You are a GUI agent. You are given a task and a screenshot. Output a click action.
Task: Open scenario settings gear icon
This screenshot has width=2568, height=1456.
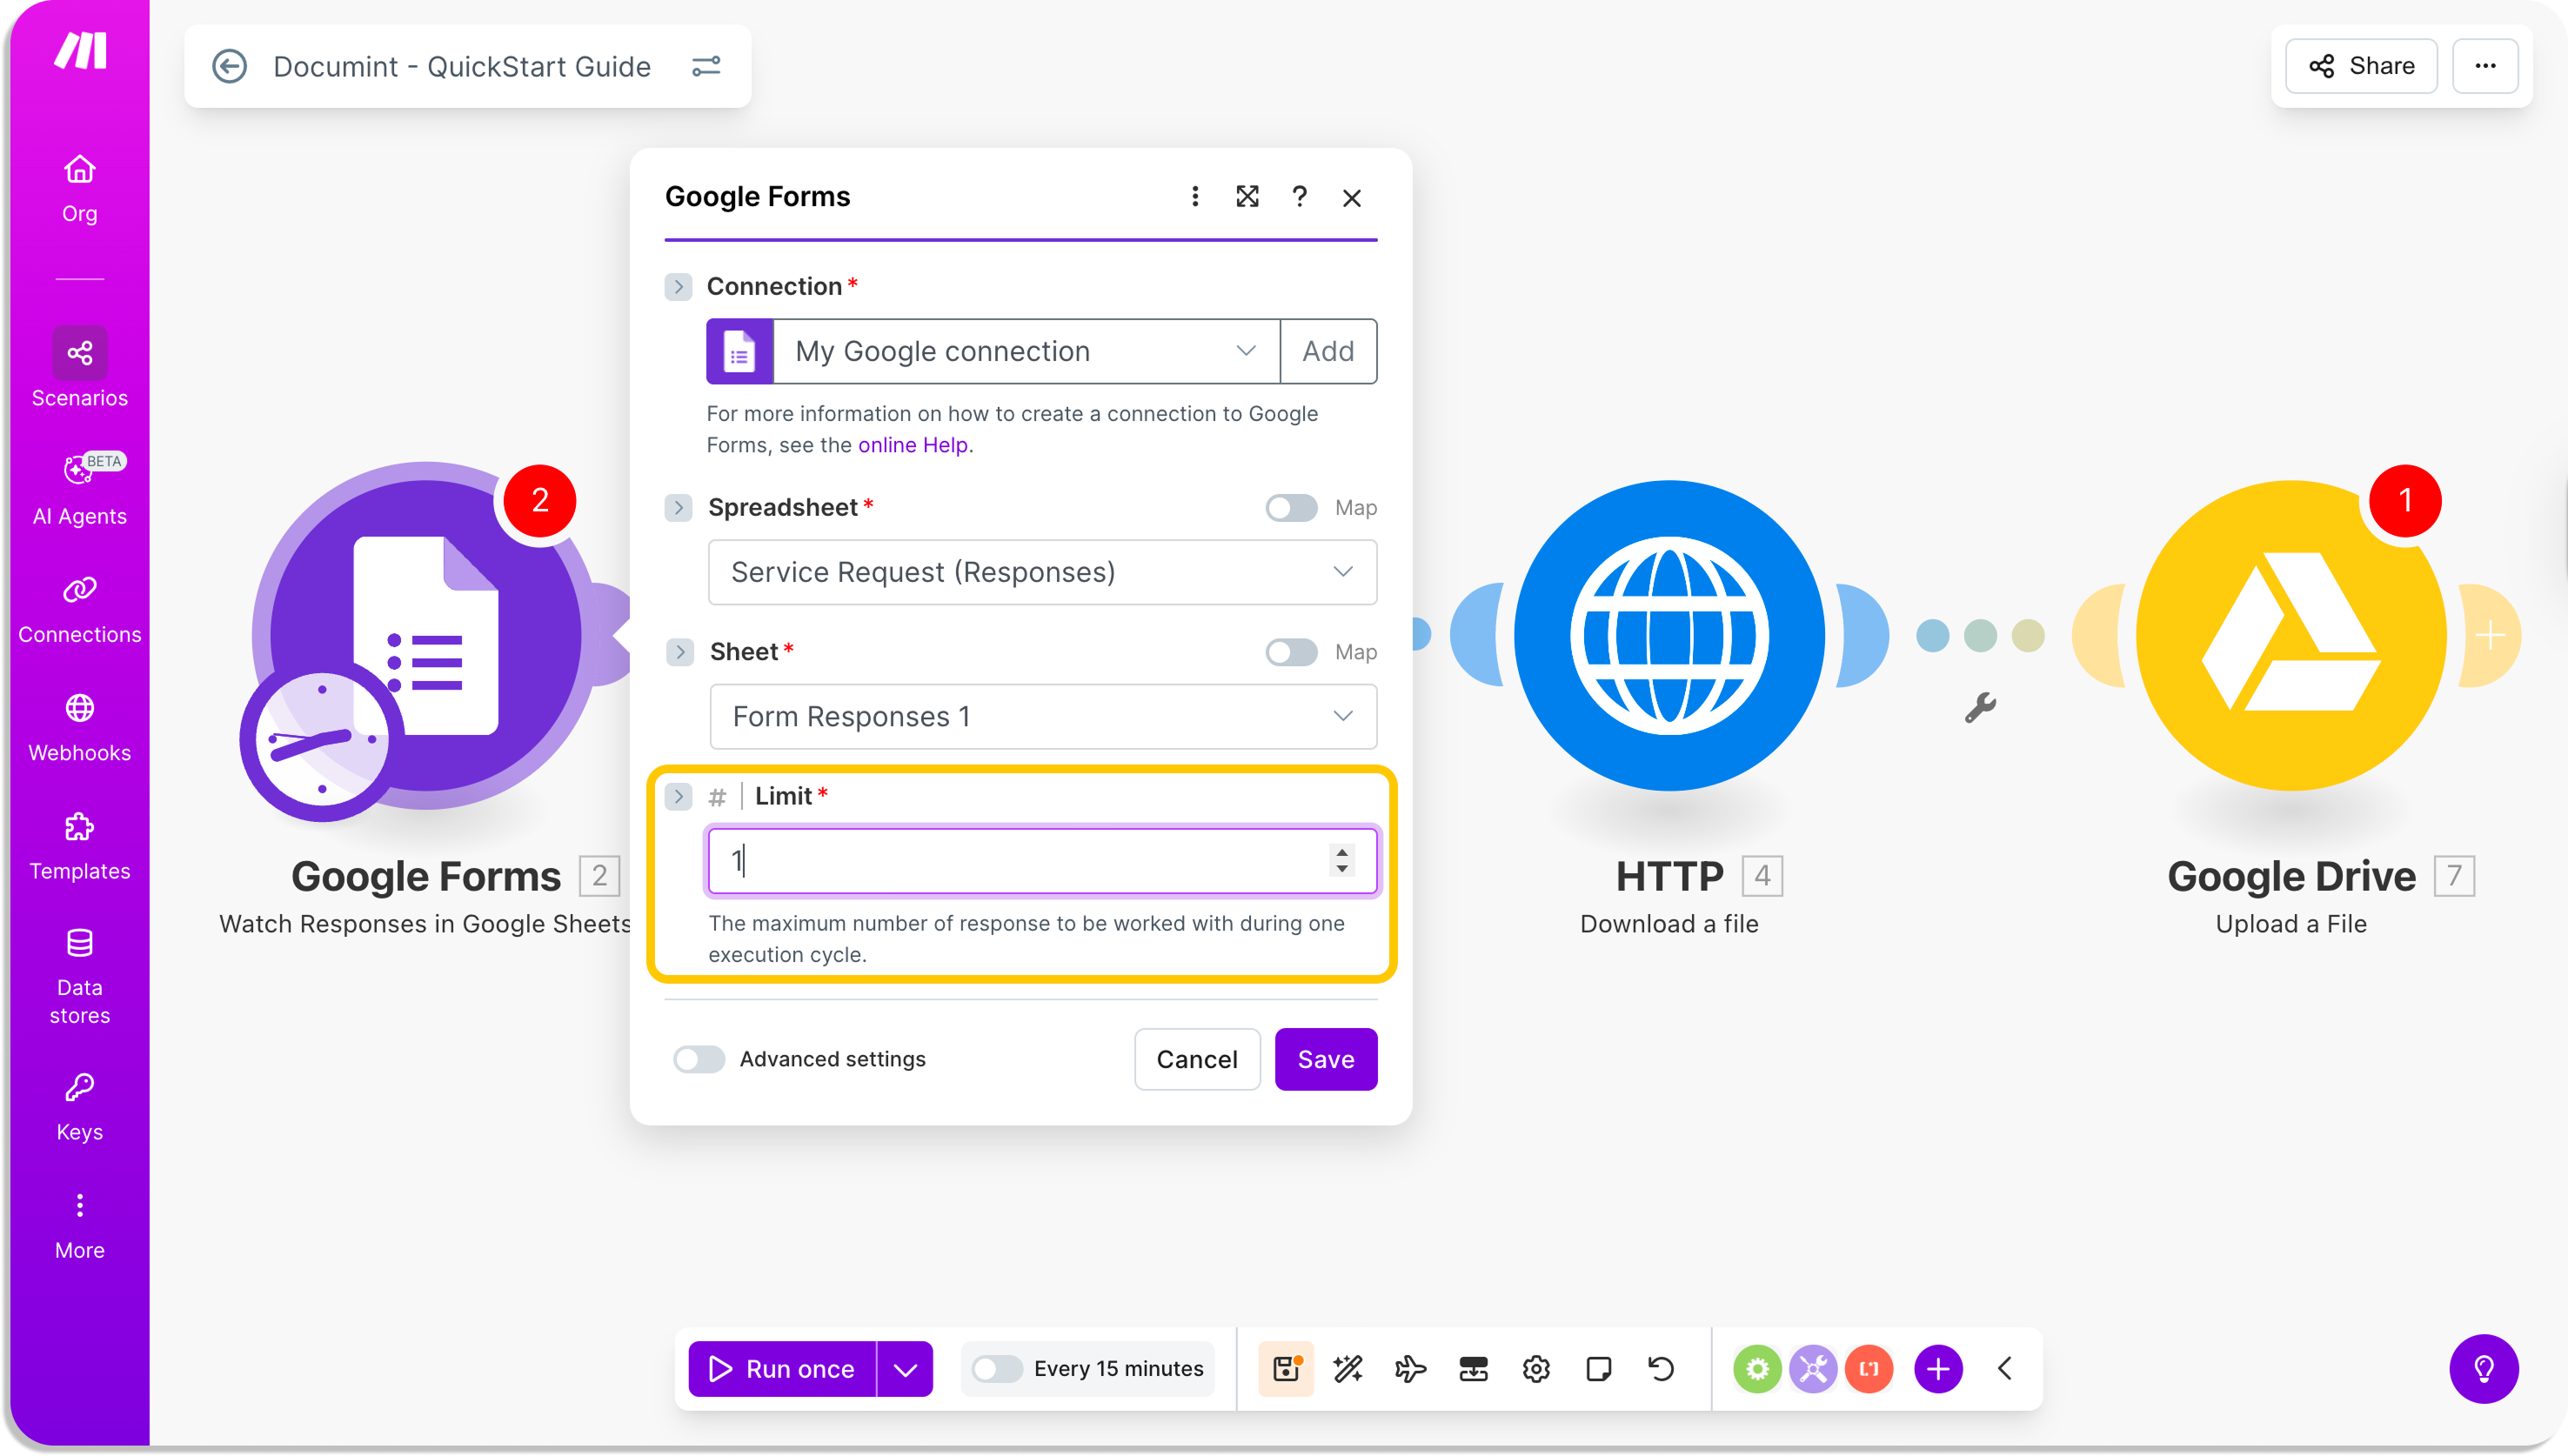pyautogui.click(x=1536, y=1369)
